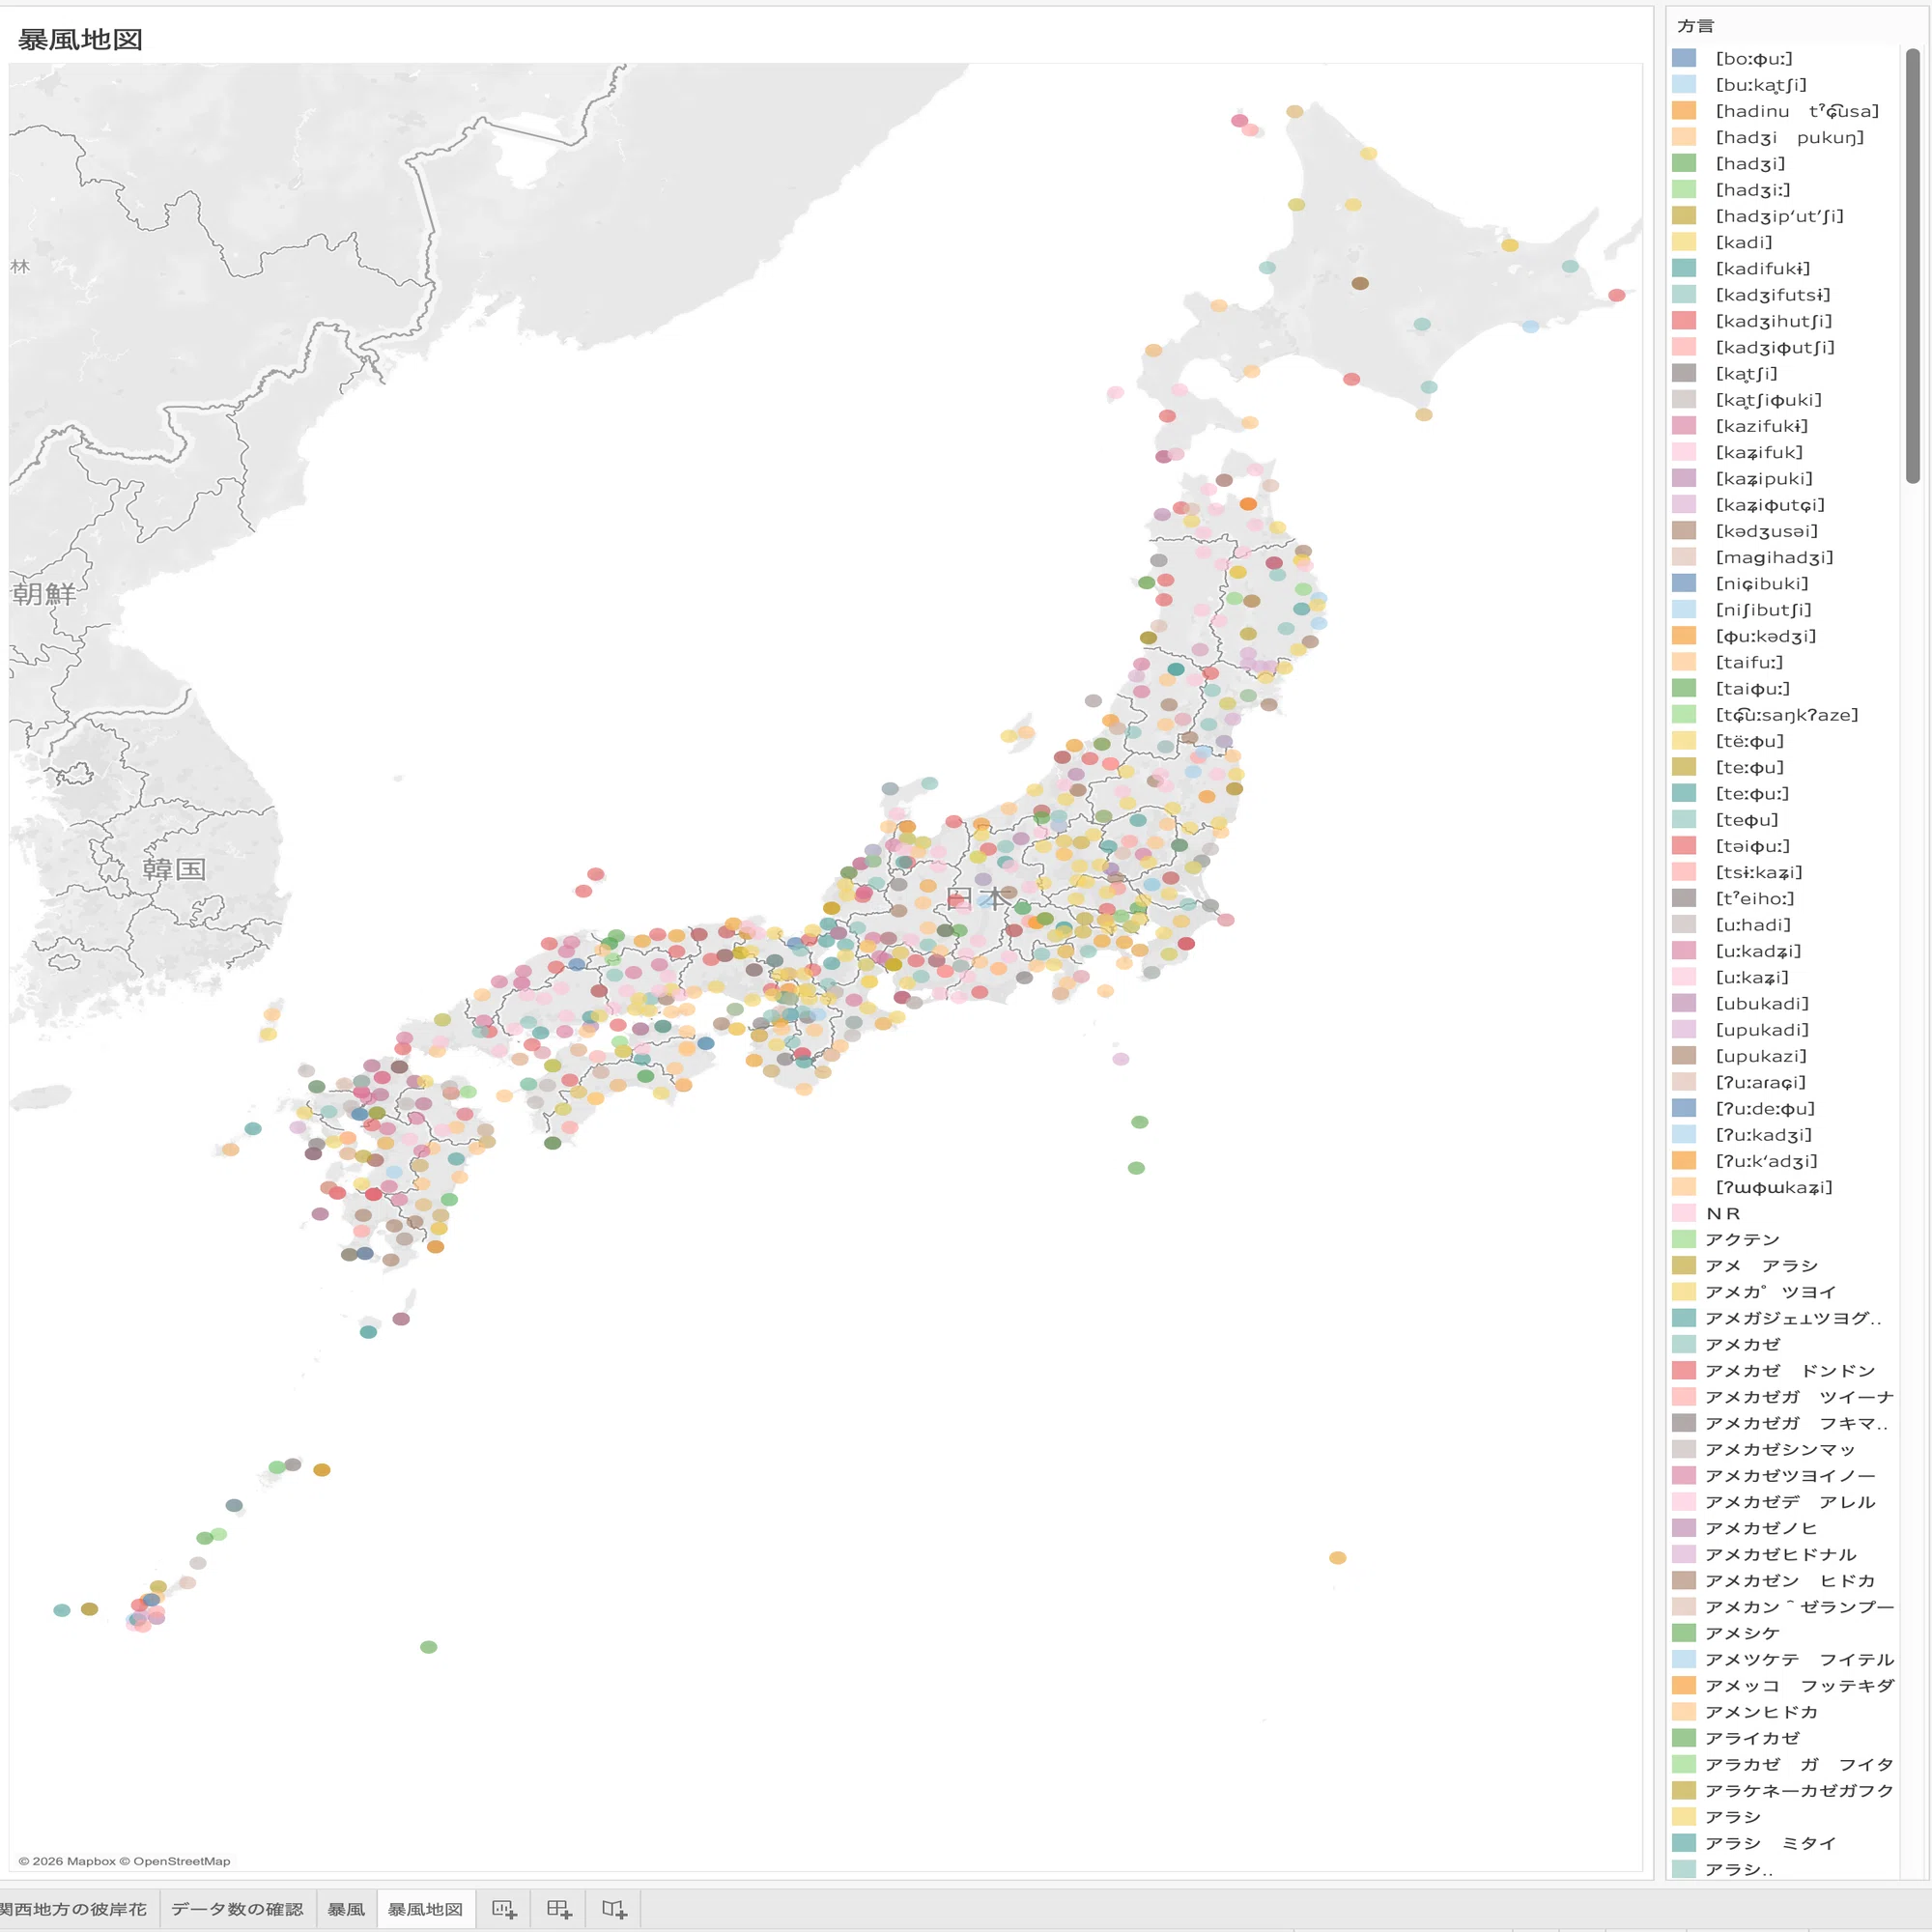Select the [kadʒifutsɨ] legend label

pyautogui.click(x=1773, y=295)
